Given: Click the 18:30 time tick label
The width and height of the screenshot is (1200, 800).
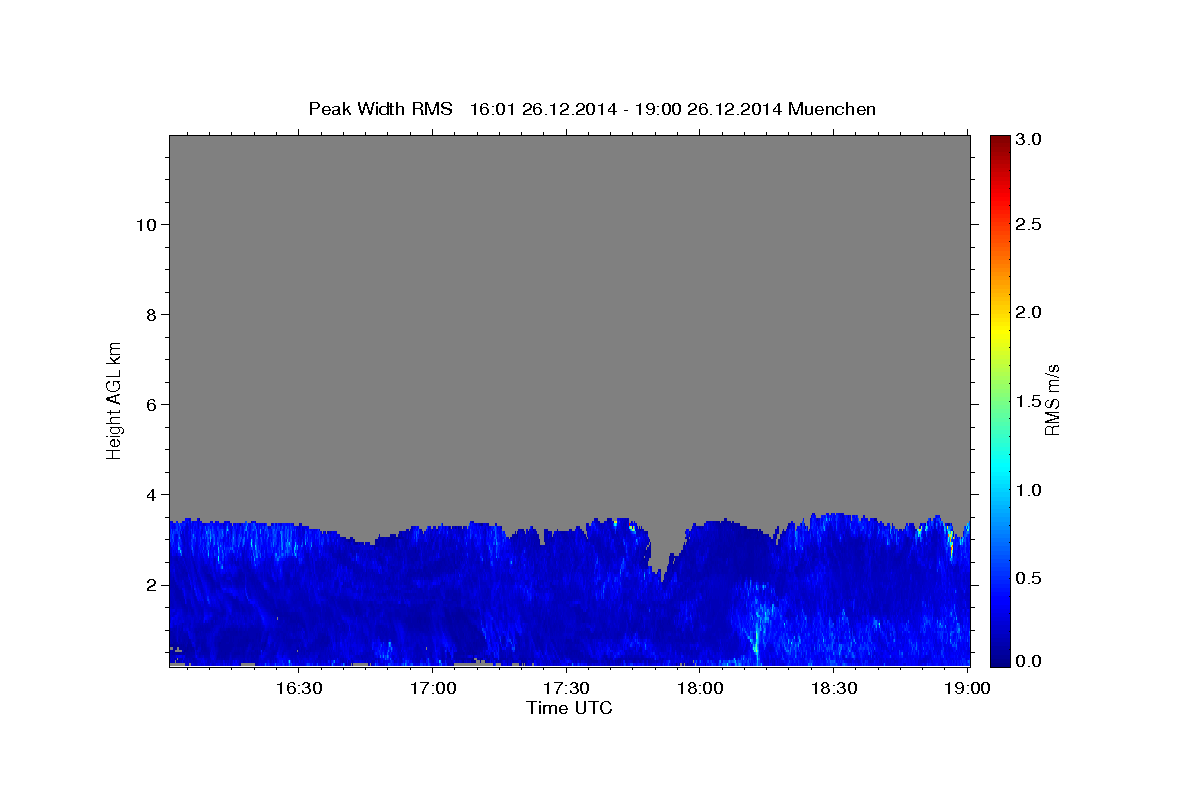Looking at the screenshot, I should (x=834, y=688).
